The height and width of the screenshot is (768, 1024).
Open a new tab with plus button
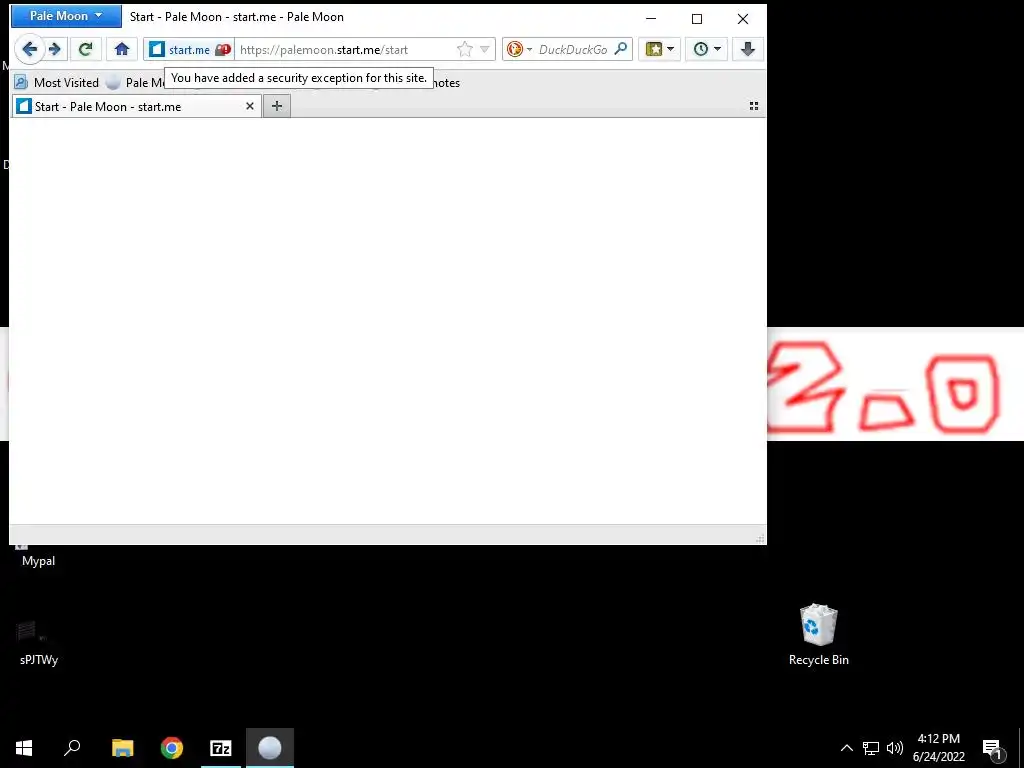(x=277, y=106)
